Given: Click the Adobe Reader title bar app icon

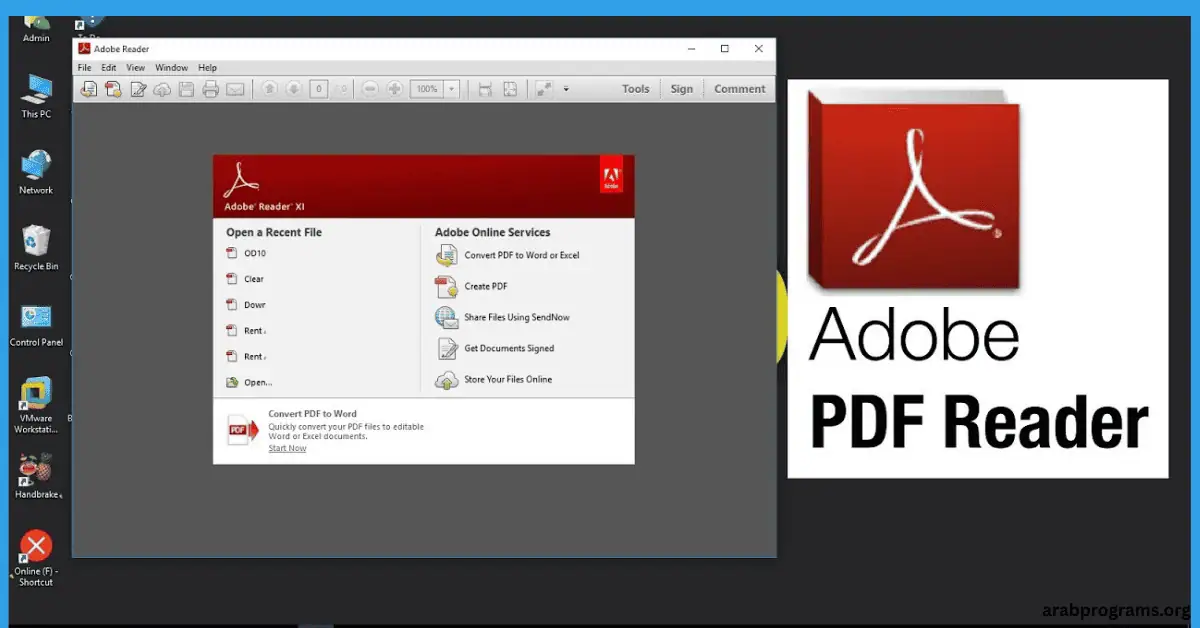Looking at the screenshot, I should [85, 48].
